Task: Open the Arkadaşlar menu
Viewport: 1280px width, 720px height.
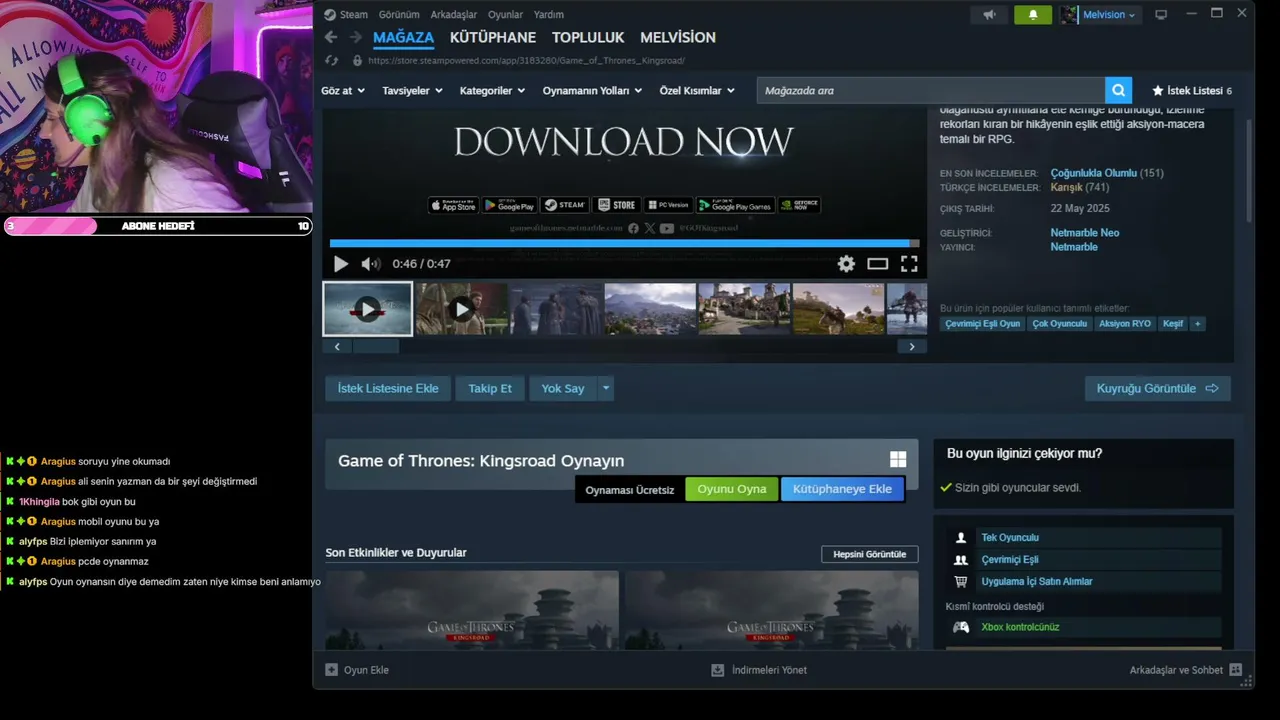Action: pyautogui.click(x=454, y=15)
